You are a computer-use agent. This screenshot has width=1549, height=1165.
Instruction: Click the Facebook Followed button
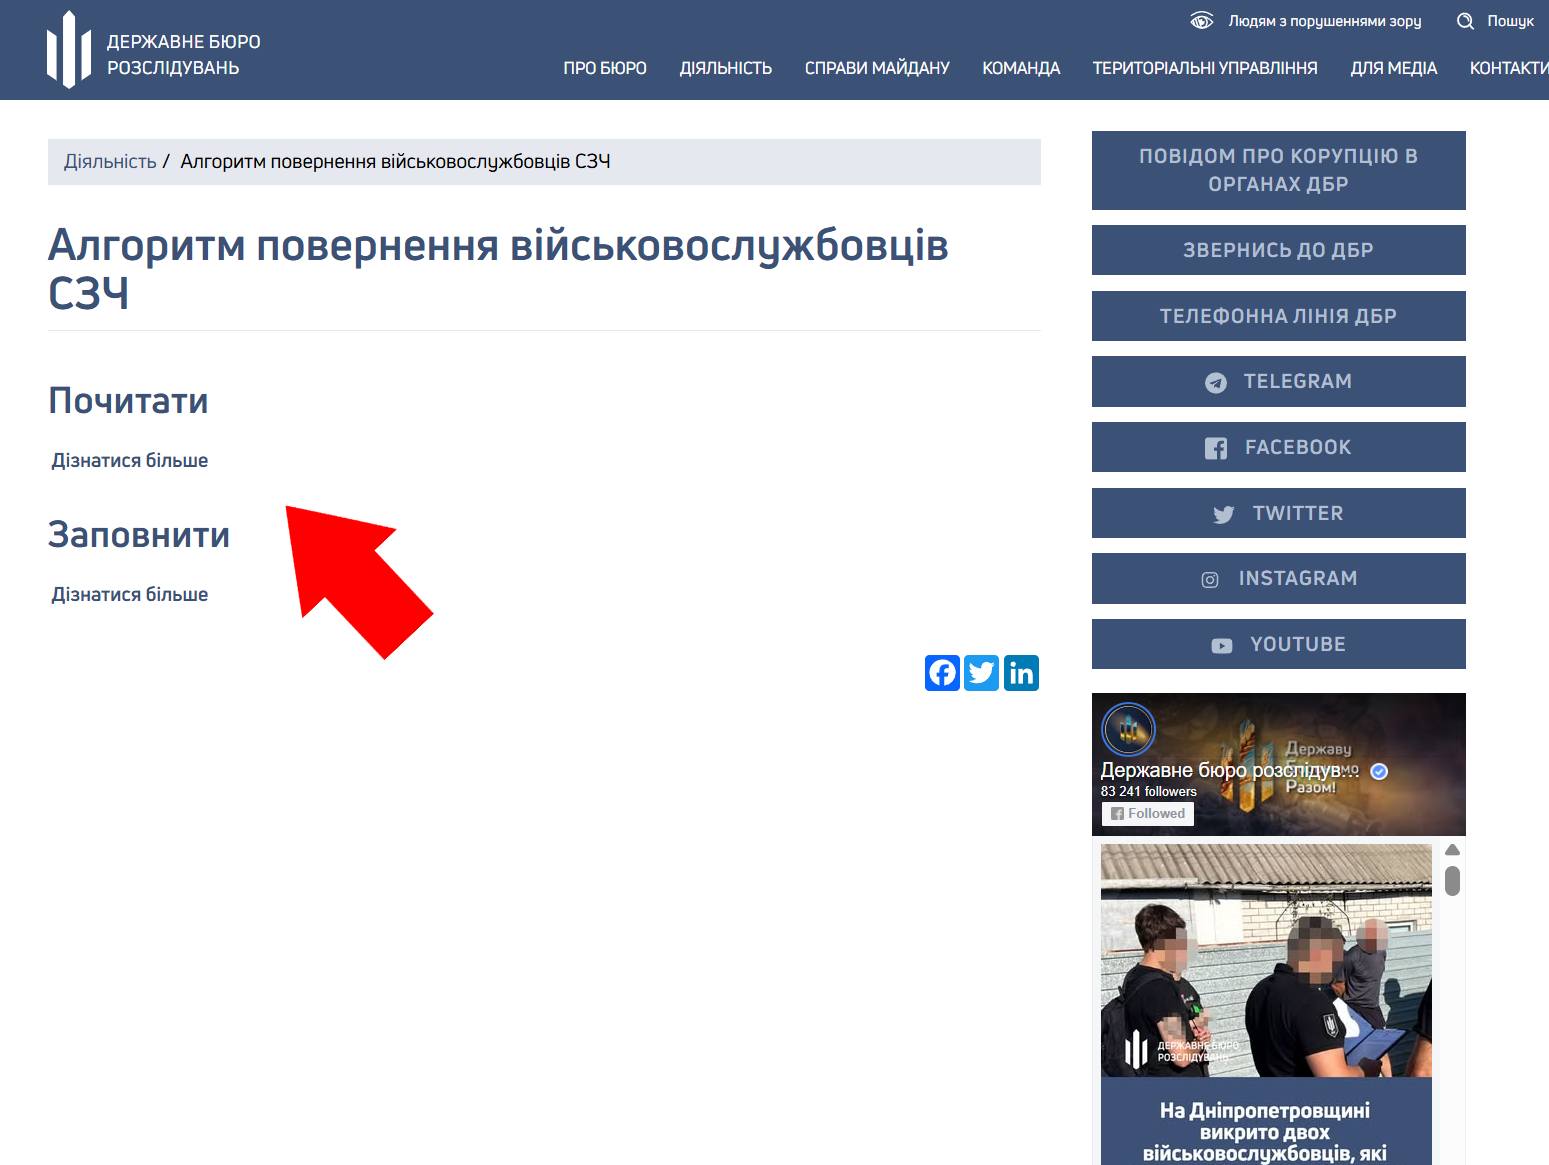pyautogui.click(x=1148, y=814)
